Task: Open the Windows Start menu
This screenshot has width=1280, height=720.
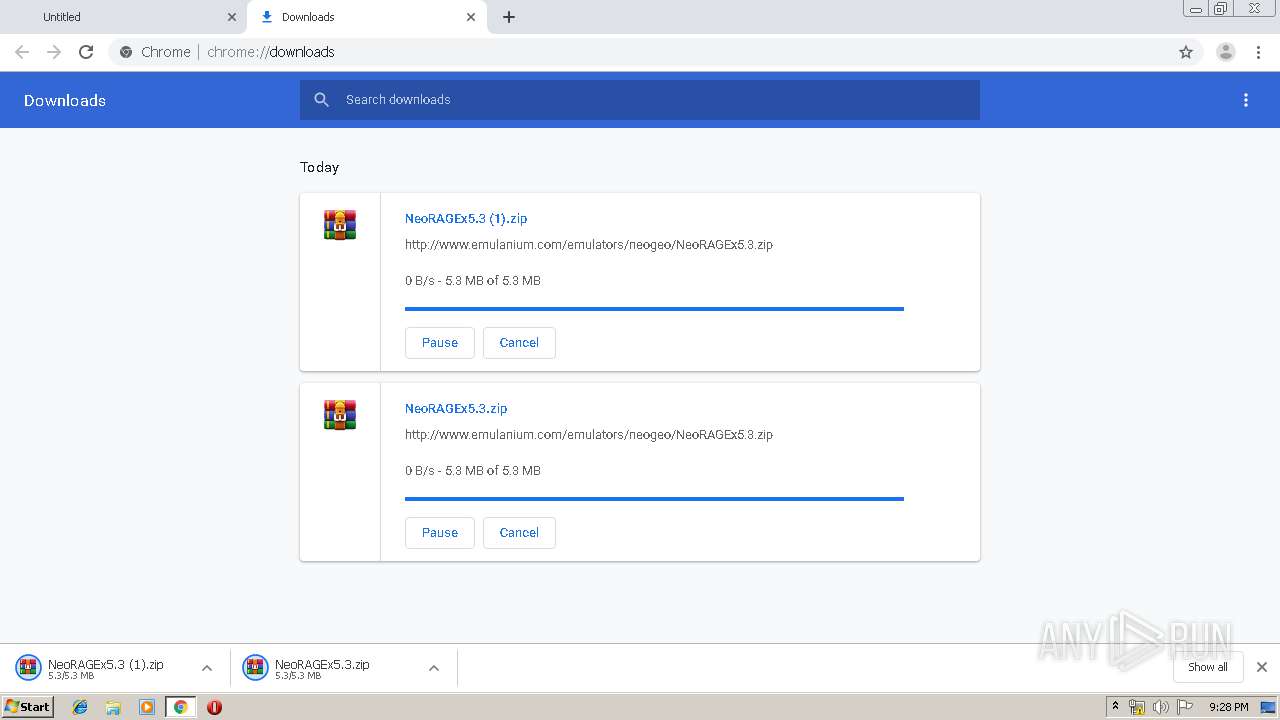Action: (x=28, y=706)
